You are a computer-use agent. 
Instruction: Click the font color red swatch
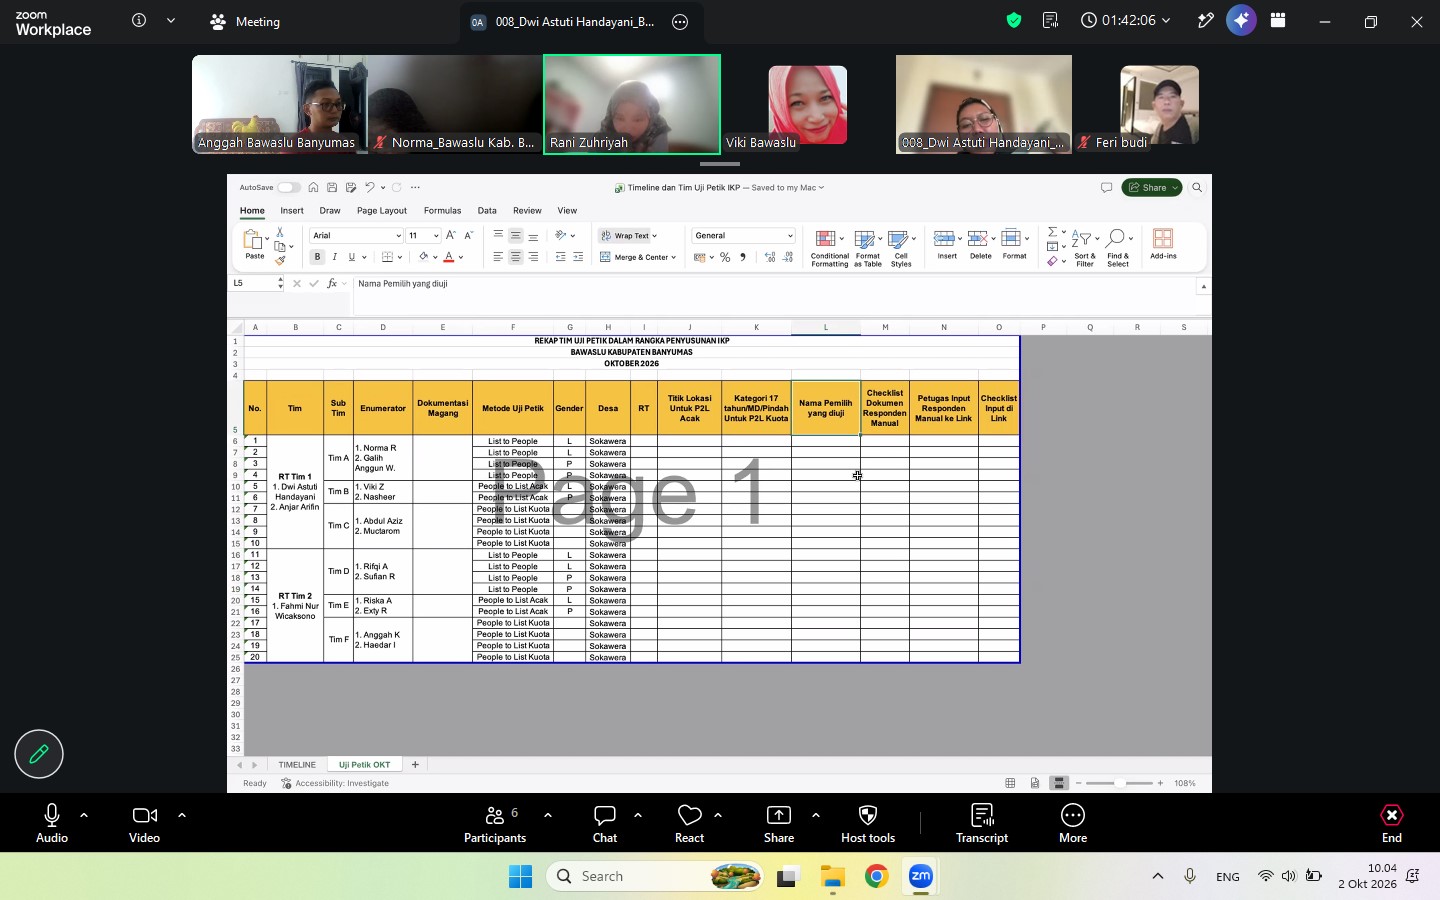(x=449, y=257)
